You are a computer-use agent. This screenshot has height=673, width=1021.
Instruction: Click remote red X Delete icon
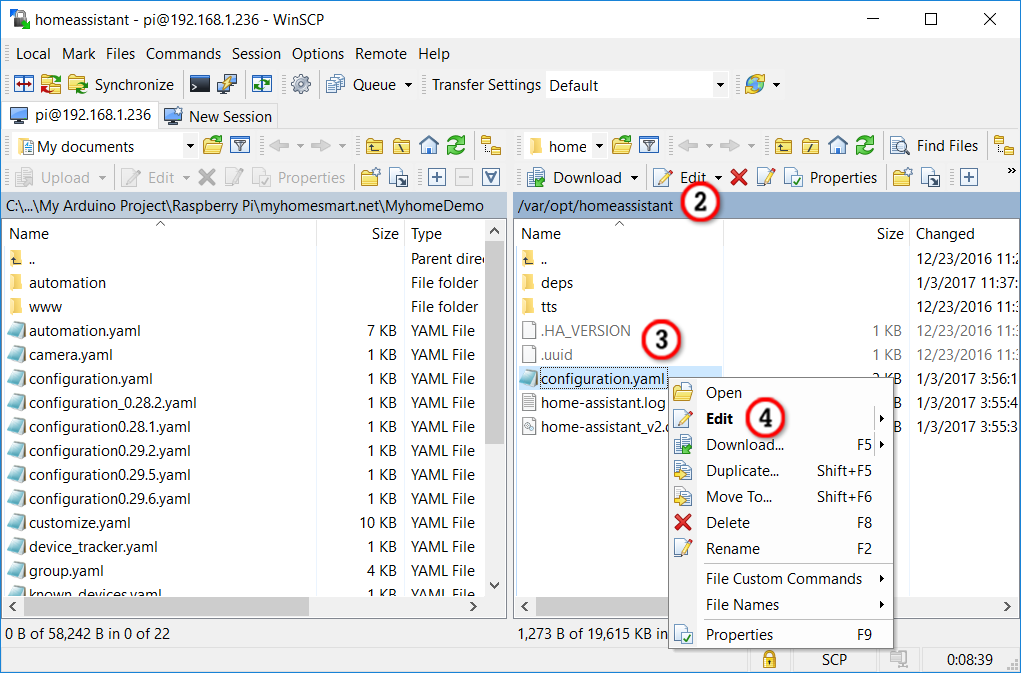[x=738, y=177]
